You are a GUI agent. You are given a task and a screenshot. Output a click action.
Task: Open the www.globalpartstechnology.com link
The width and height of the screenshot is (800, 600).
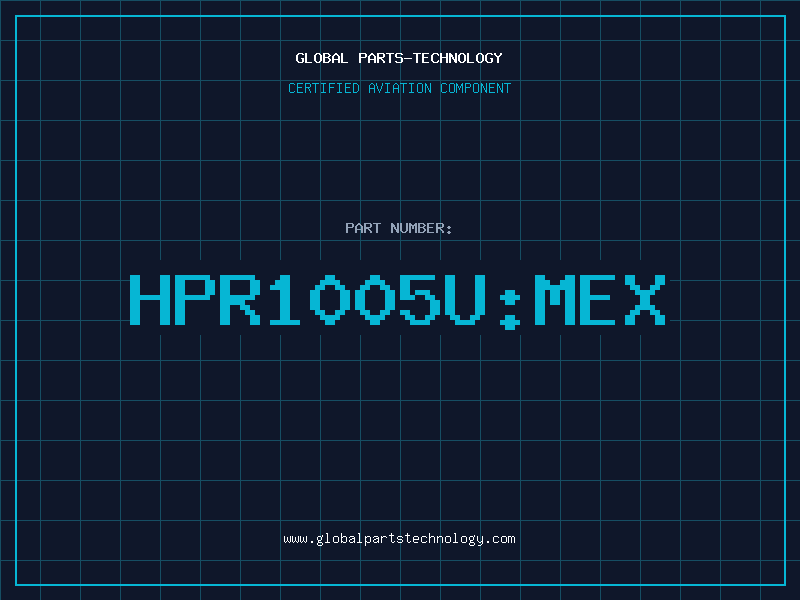(399, 539)
